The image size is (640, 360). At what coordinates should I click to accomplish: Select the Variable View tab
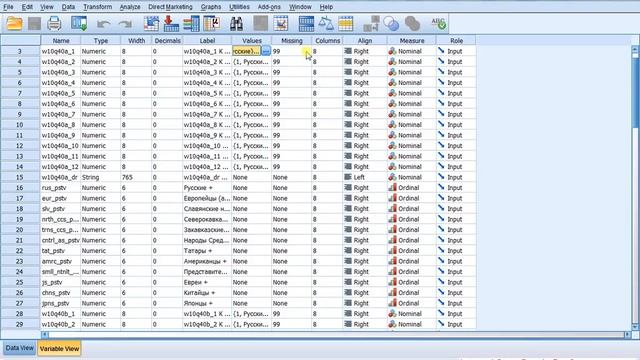[59, 349]
